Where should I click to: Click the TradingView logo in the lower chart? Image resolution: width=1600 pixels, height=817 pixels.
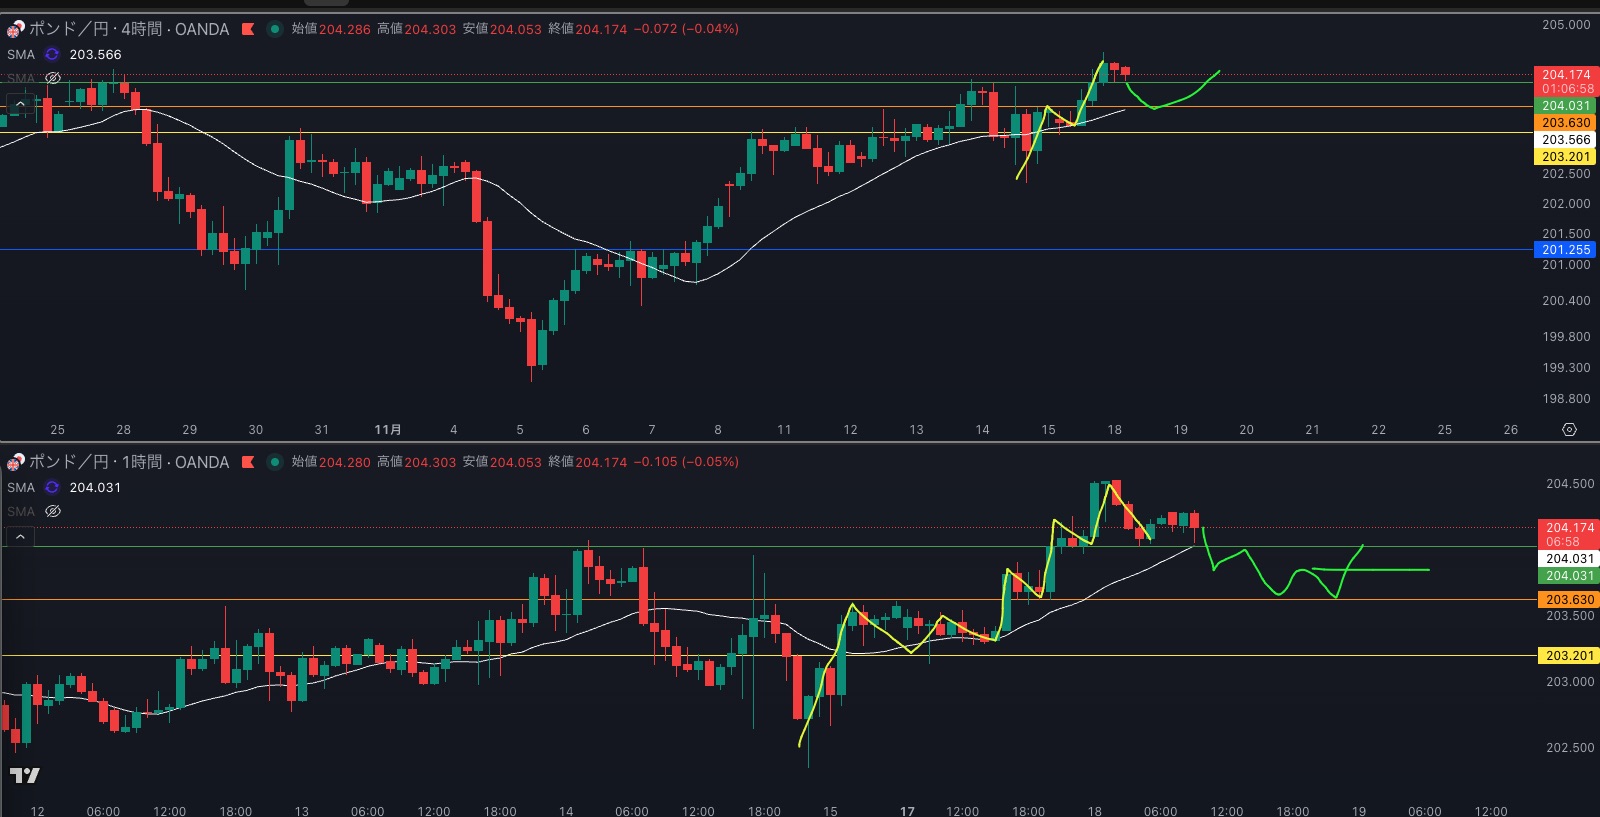(x=25, y=775)
